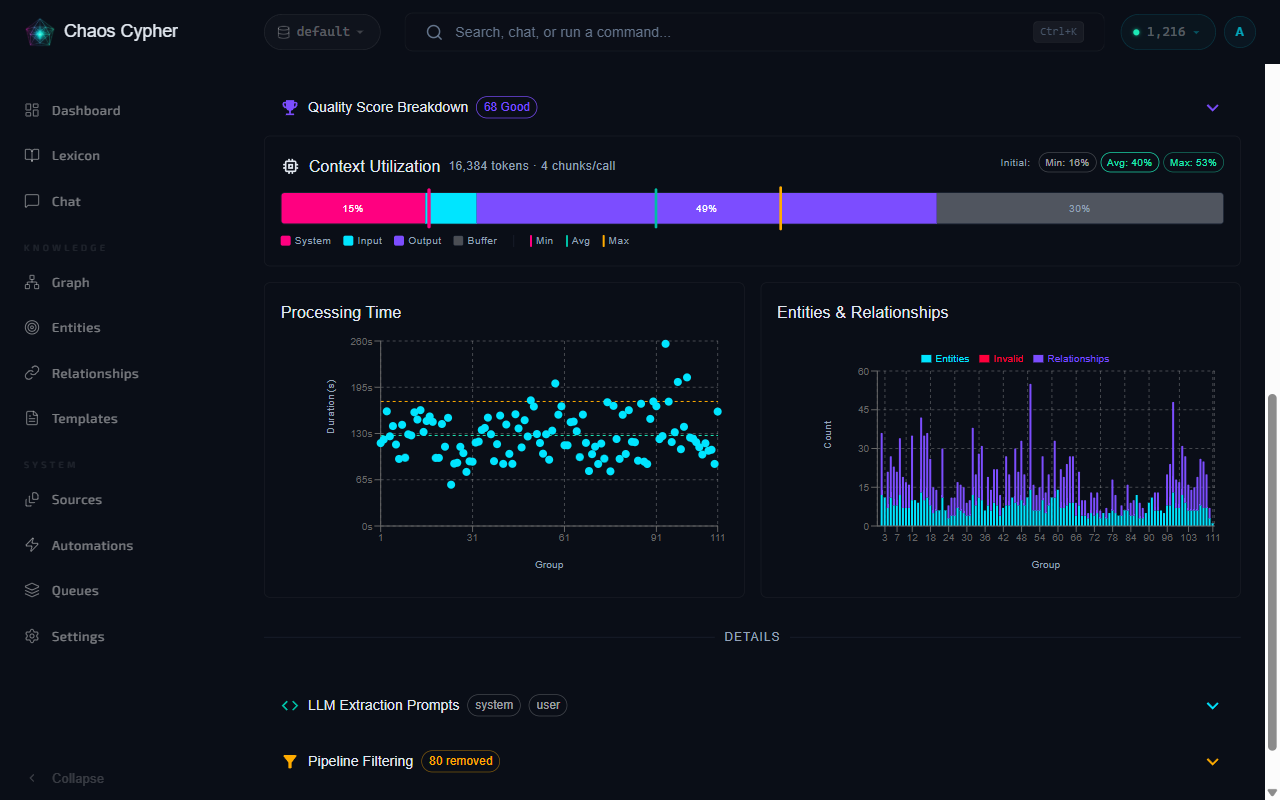The width and height of the screenshot is (1280, 800).
Task: Click the Context Utilization chip icon
Action: 290,166
